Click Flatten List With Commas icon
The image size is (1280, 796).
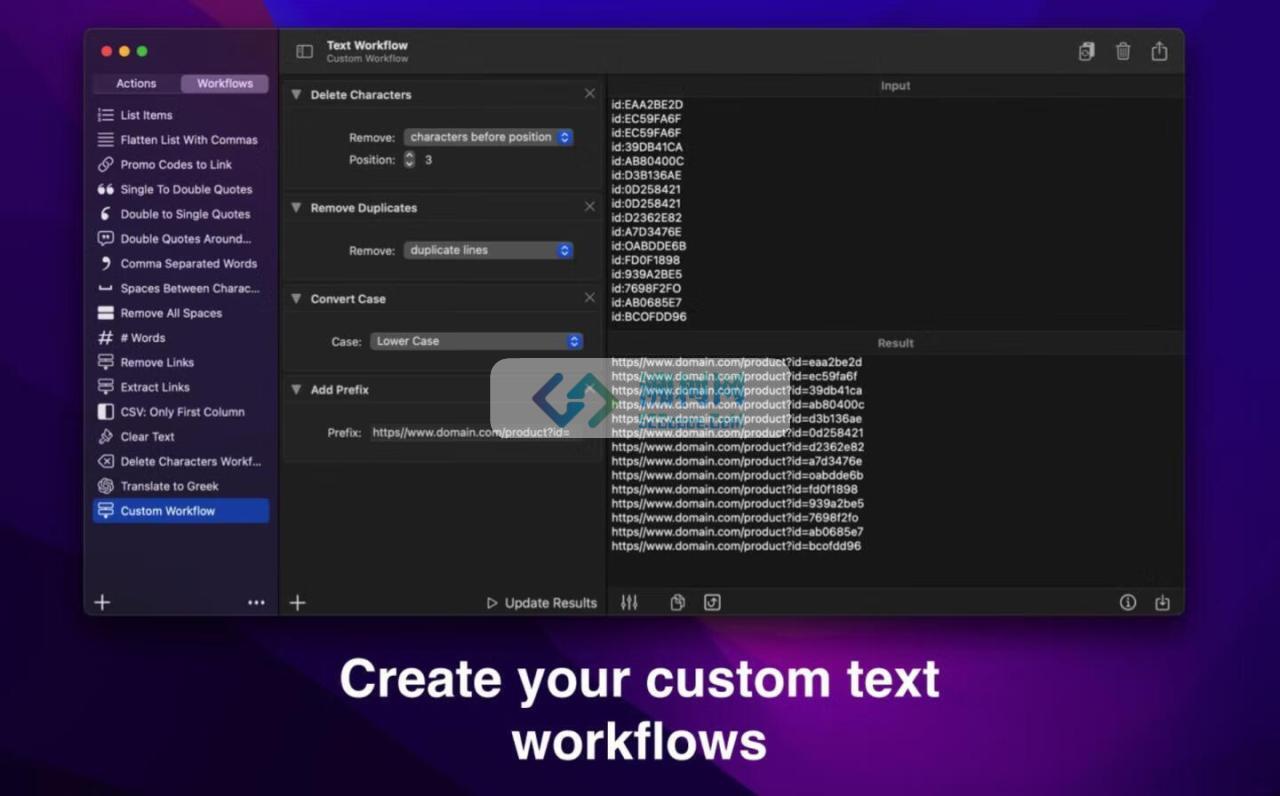pyautogui.click(x=105, y=140)
